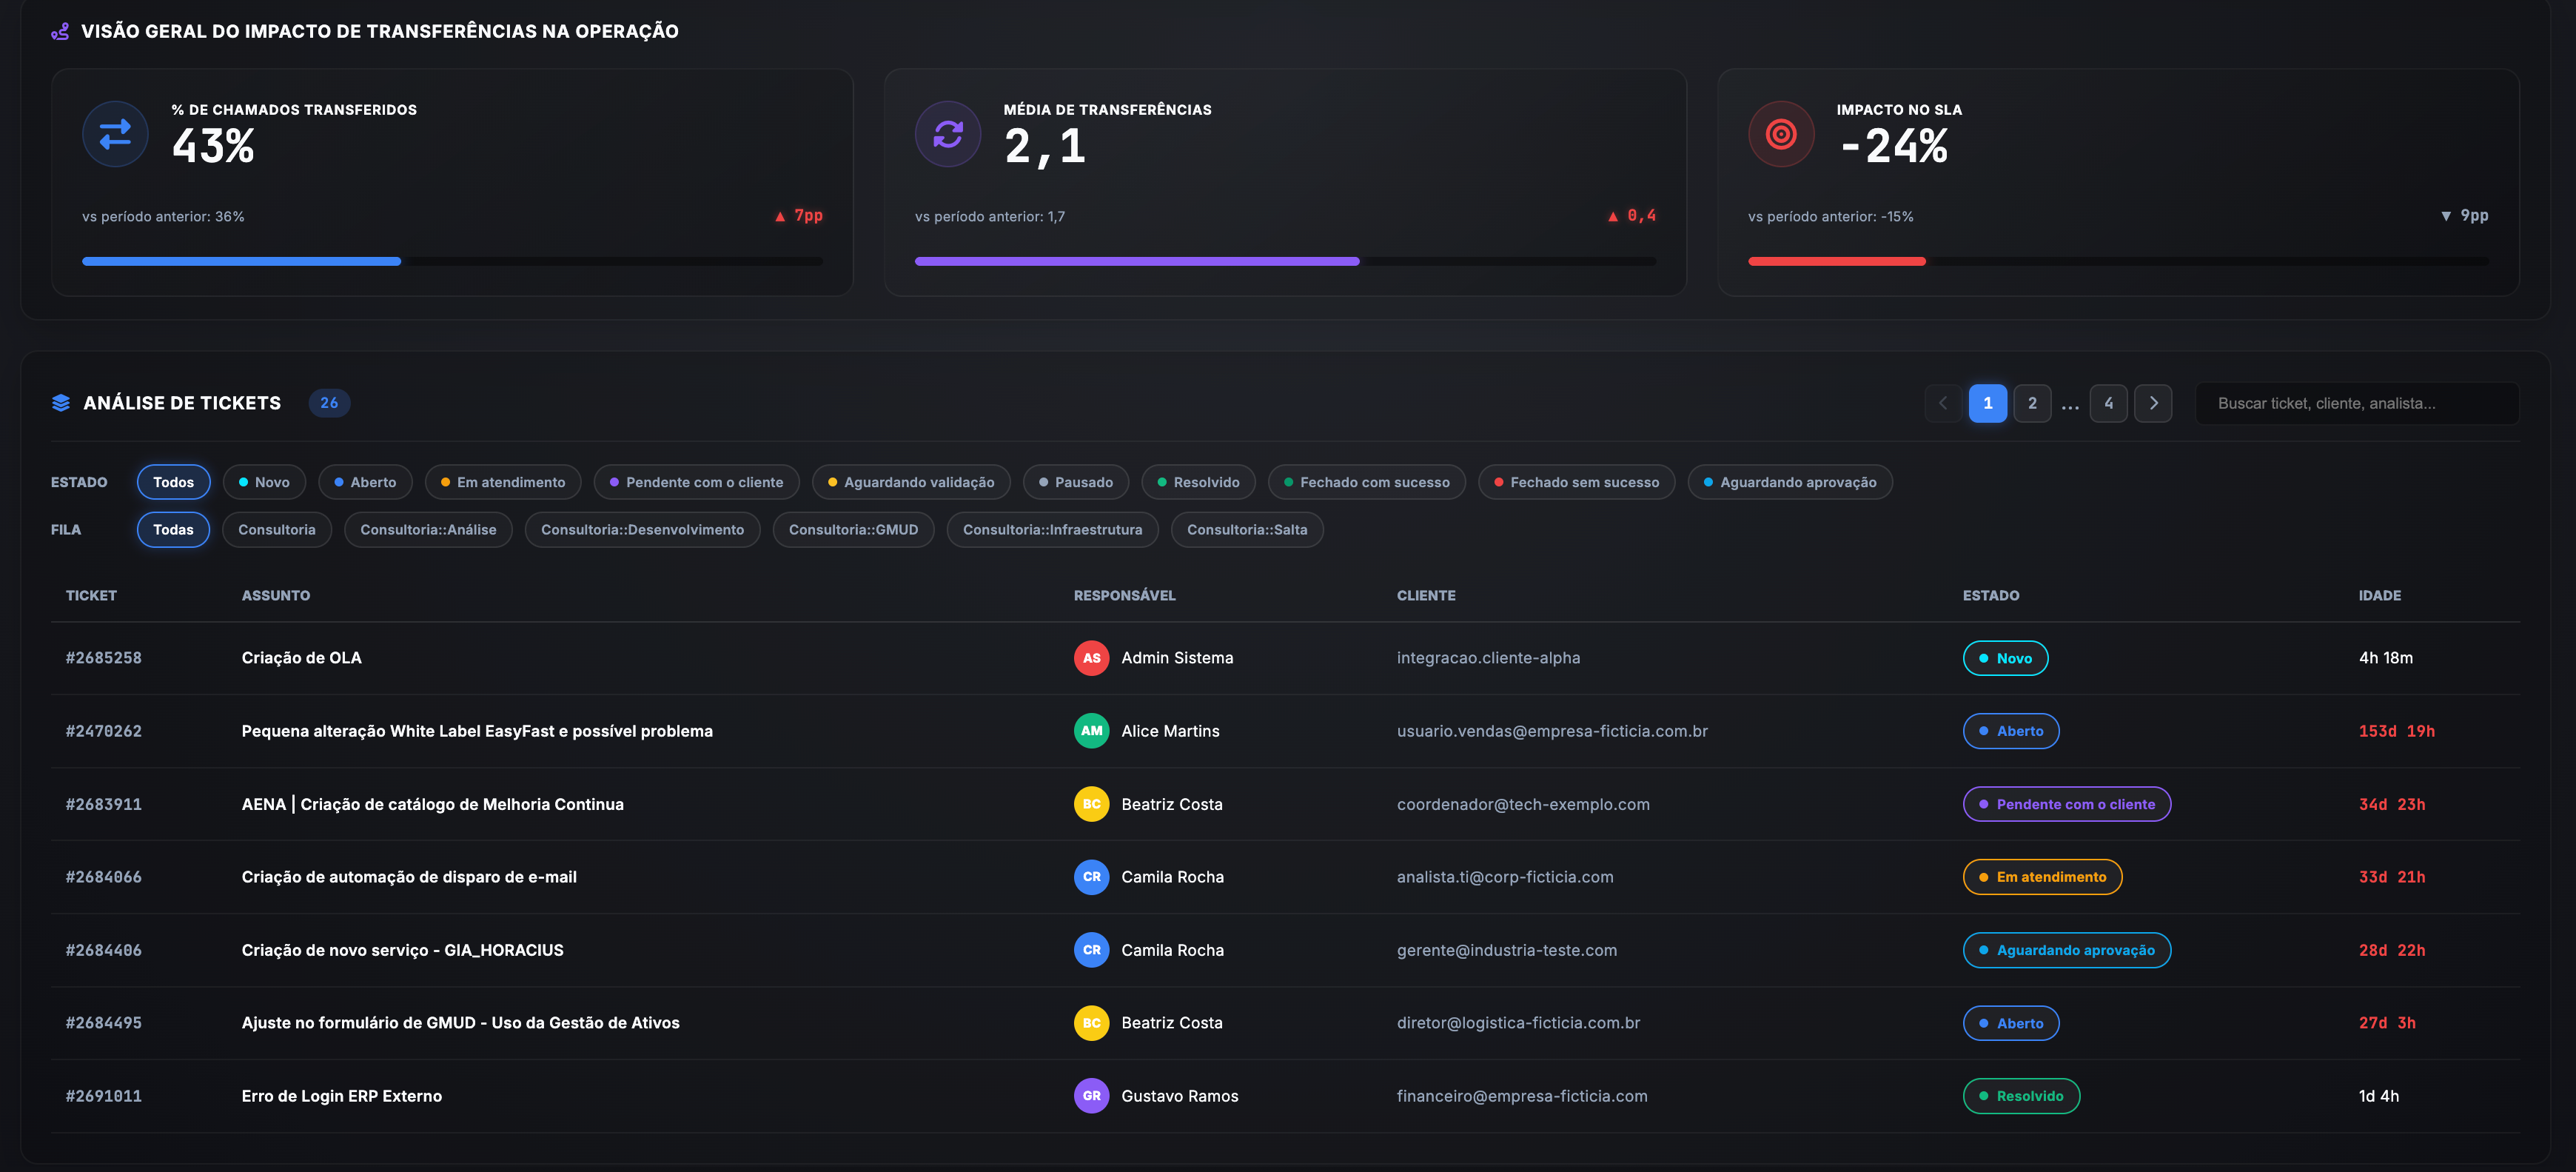2576x1172 pixels.
Task: Sort by the Cliente column header
Action: point(1425,595)
